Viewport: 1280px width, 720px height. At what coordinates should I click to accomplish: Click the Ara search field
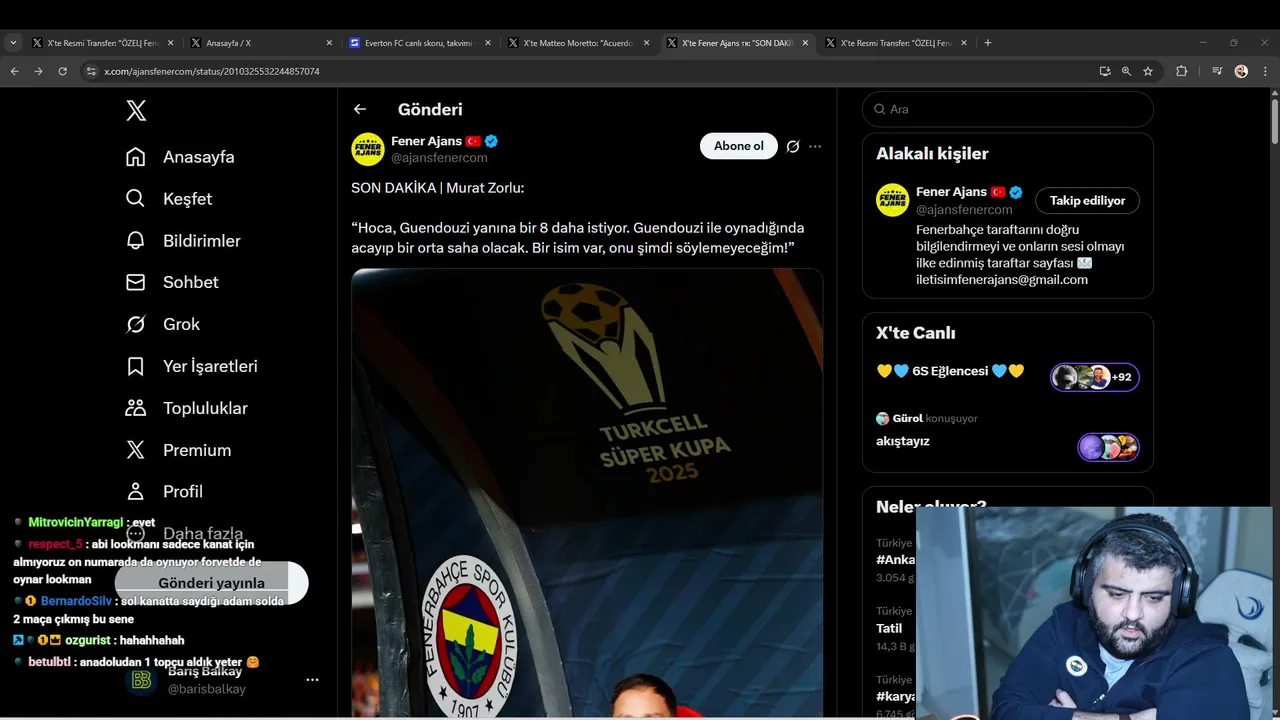1007,109
